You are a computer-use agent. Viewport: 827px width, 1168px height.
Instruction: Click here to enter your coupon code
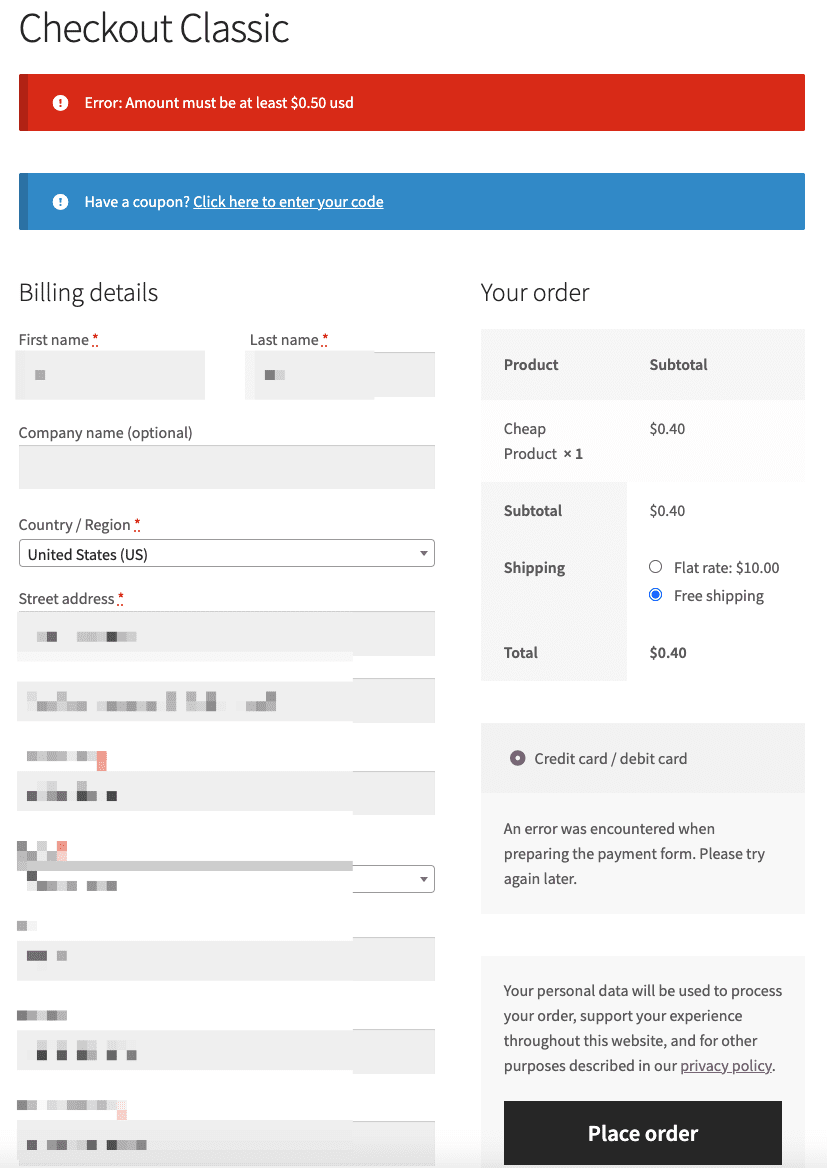[288, 201]
